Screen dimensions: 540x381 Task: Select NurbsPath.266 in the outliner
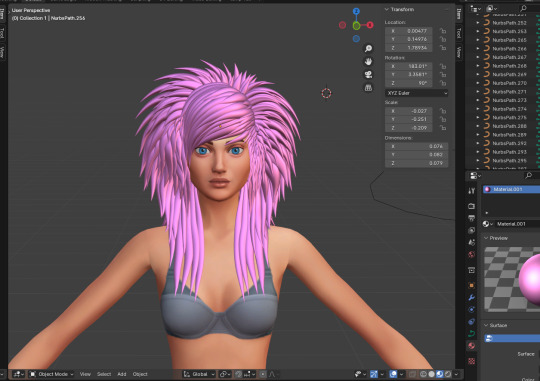[509, 49]
